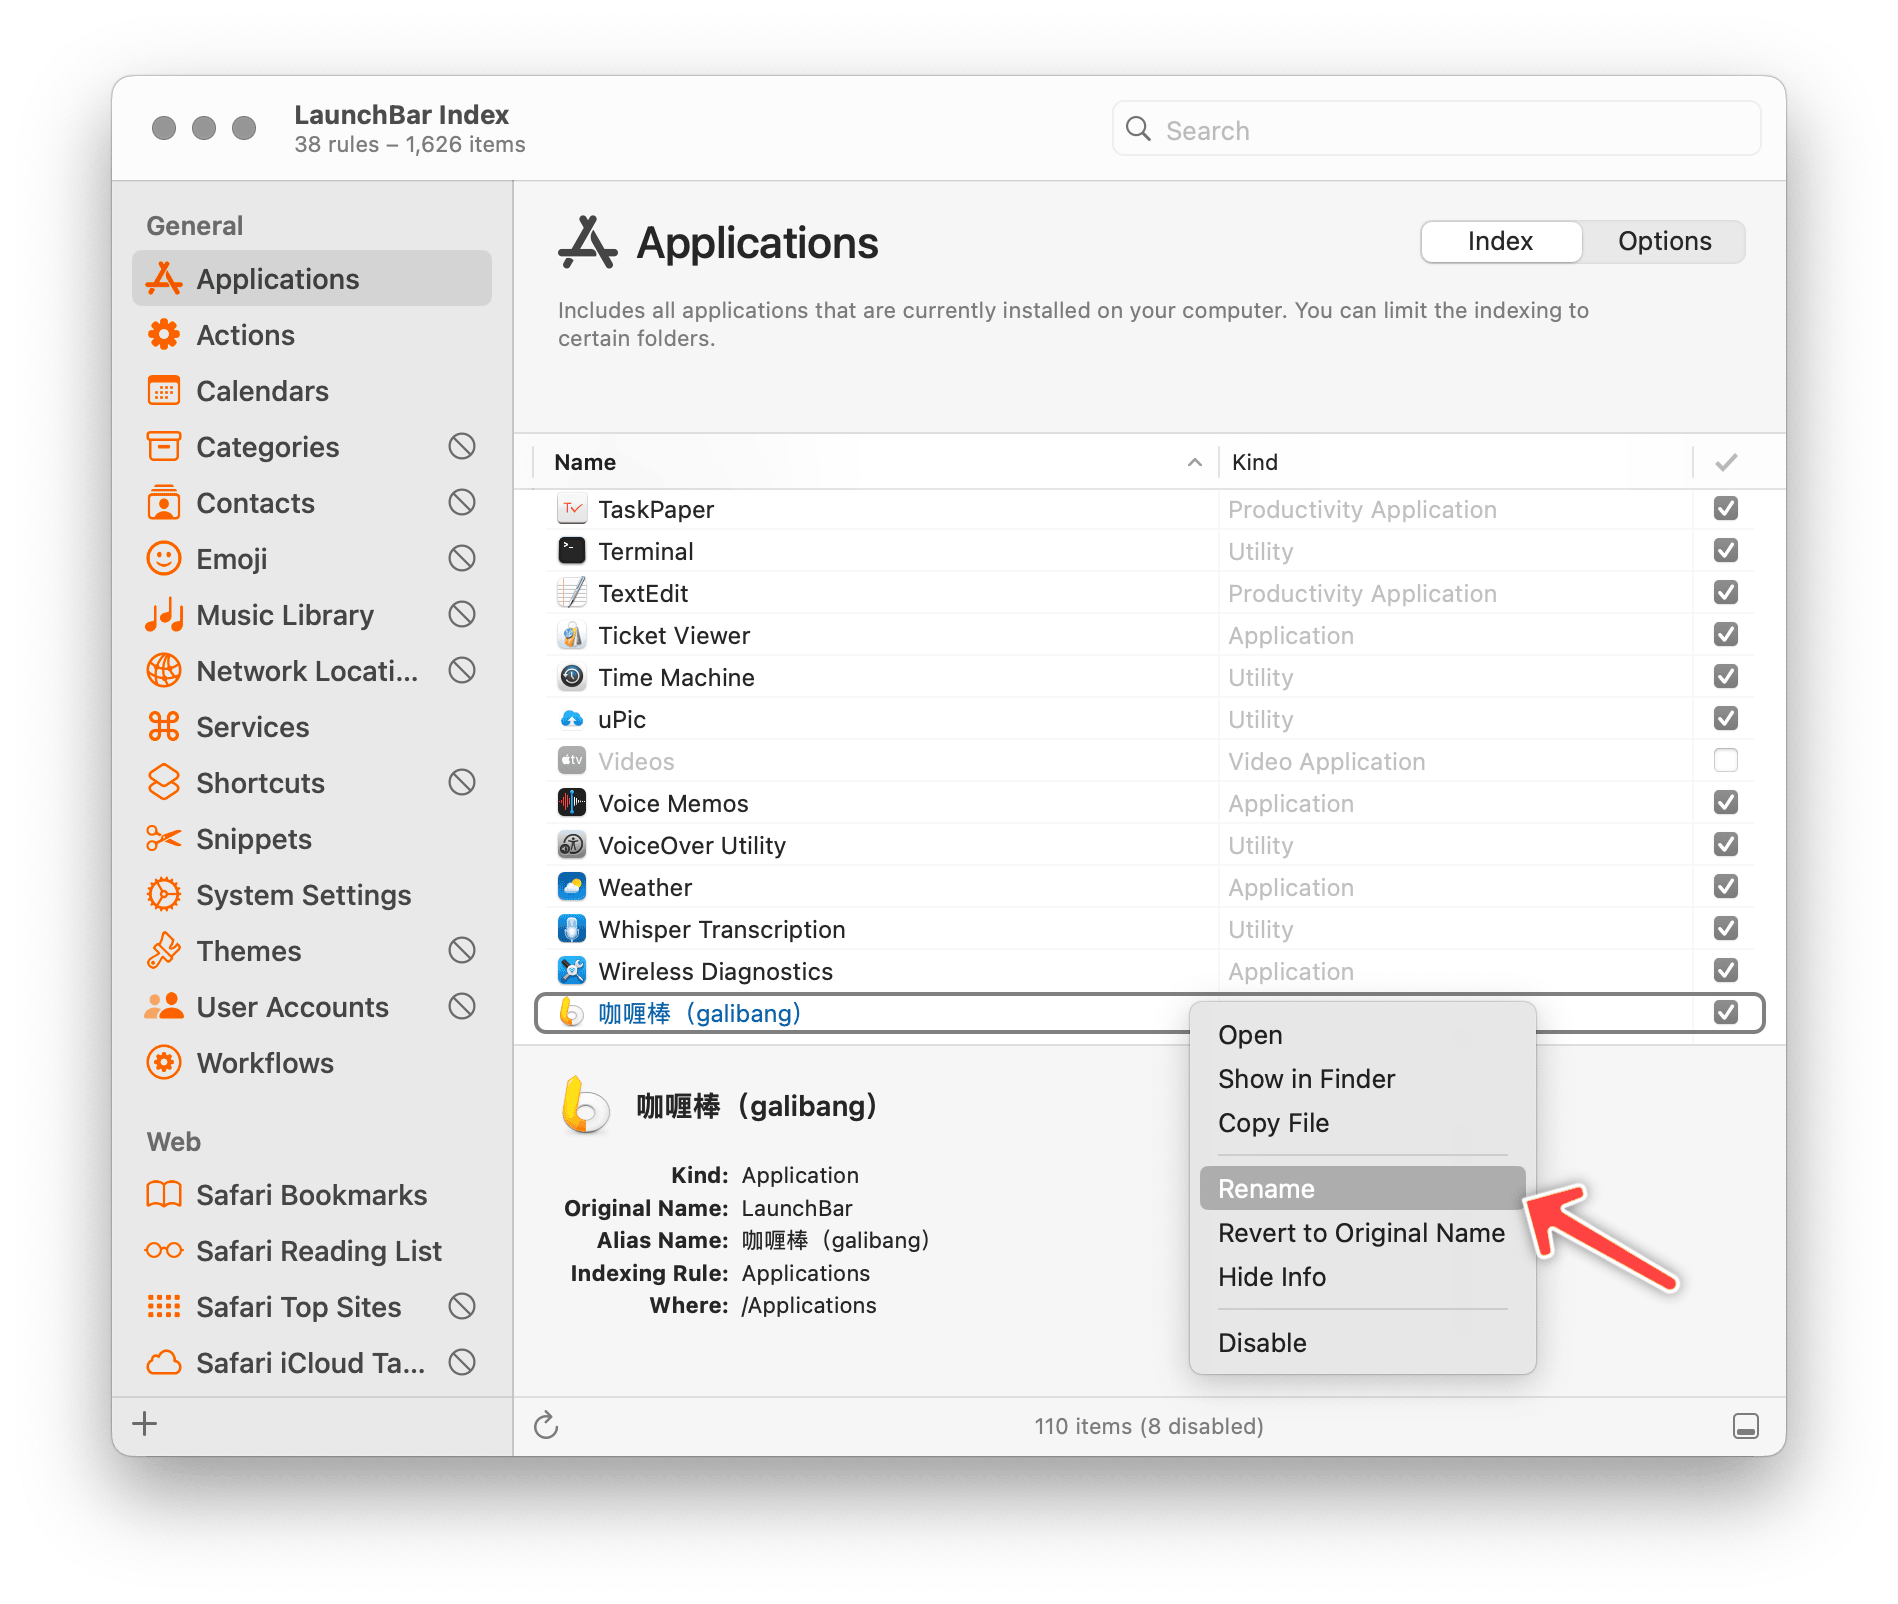Select Safari Top Sites grid icon
The image size is (1898, 1604).
164,1307
